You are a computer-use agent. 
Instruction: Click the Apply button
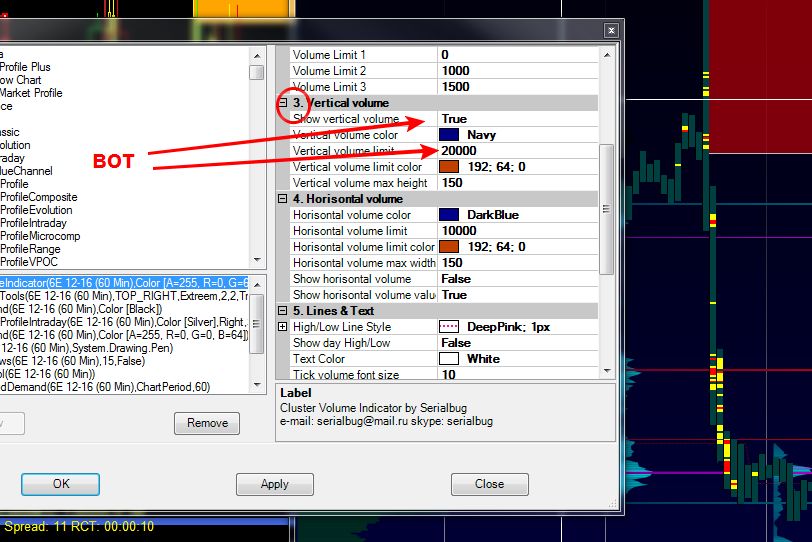click(x=274, y=484)
